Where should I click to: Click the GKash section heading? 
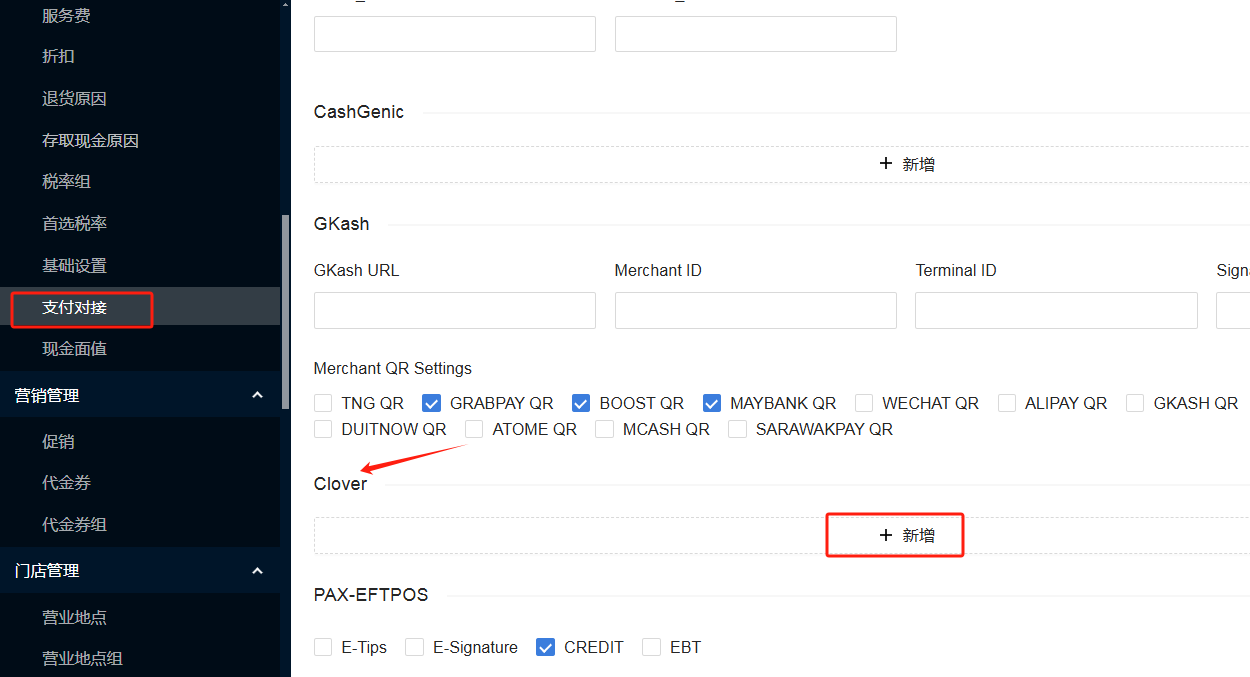click(x=342, y=224)
